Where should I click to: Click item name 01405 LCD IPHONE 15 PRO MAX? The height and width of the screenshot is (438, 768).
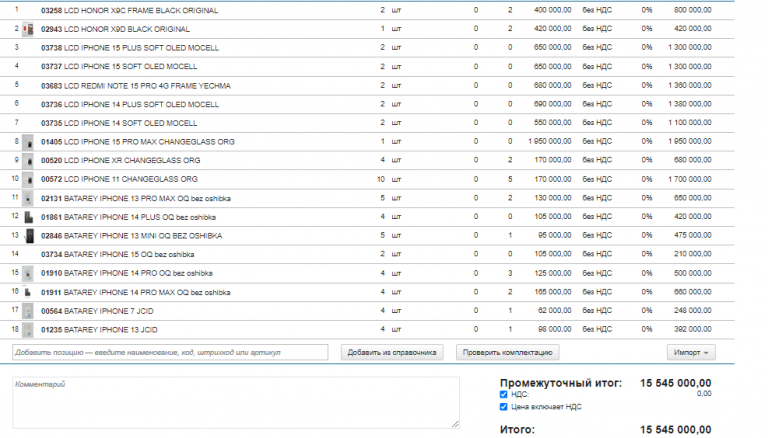(x=138, y=142)
